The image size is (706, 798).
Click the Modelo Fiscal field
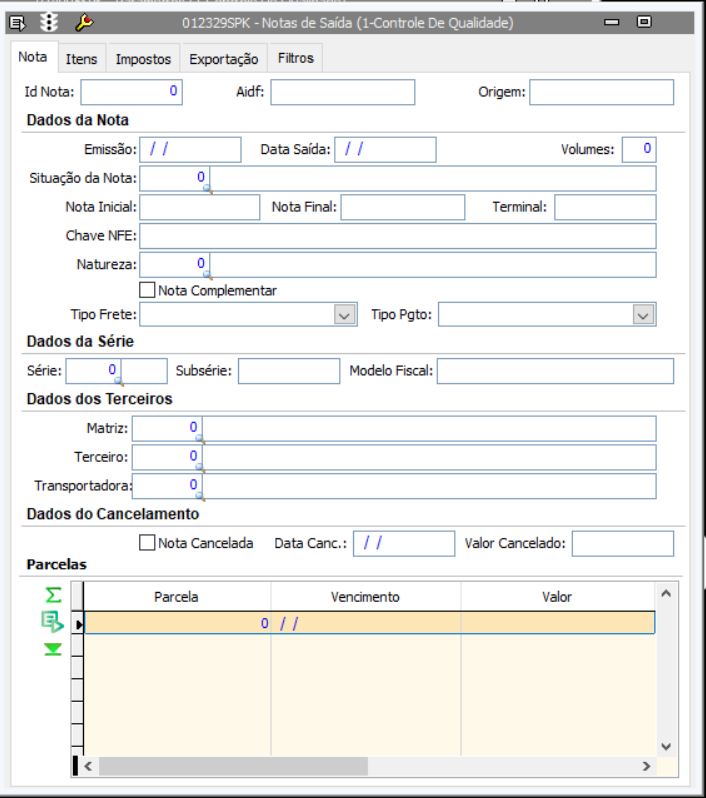pos(555,371)
